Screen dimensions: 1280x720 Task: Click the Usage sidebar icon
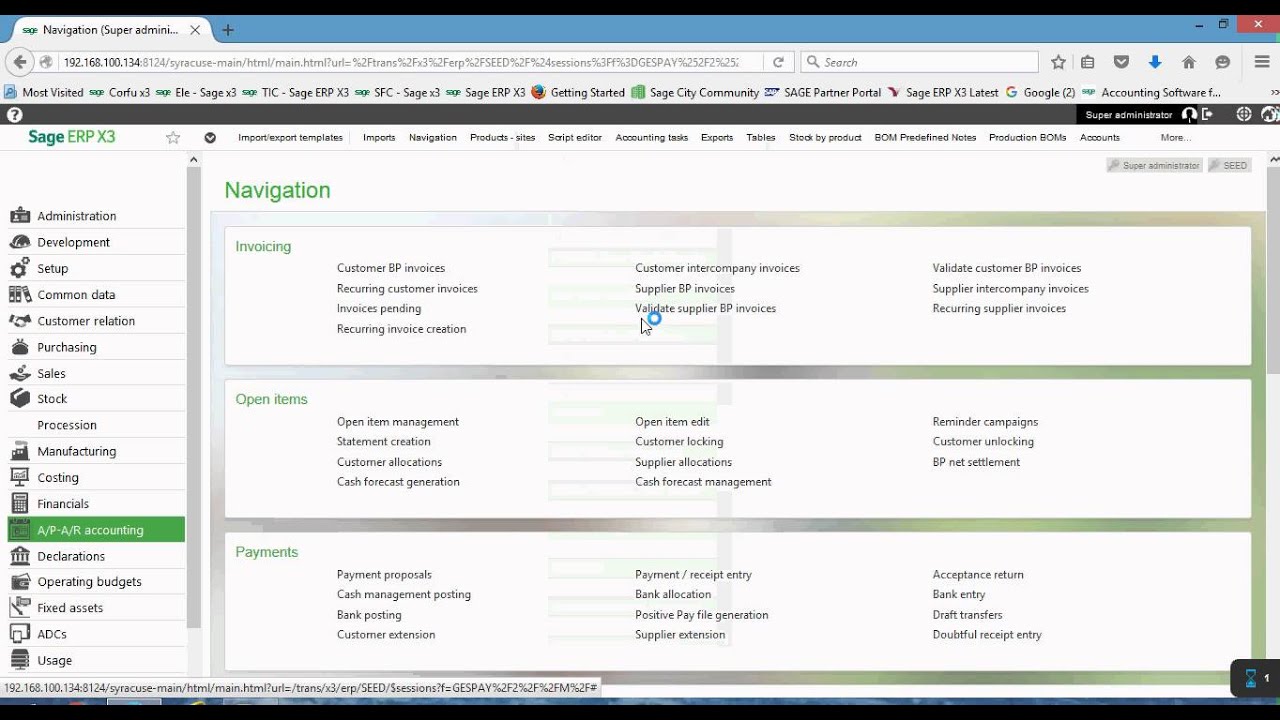point(20,660)
